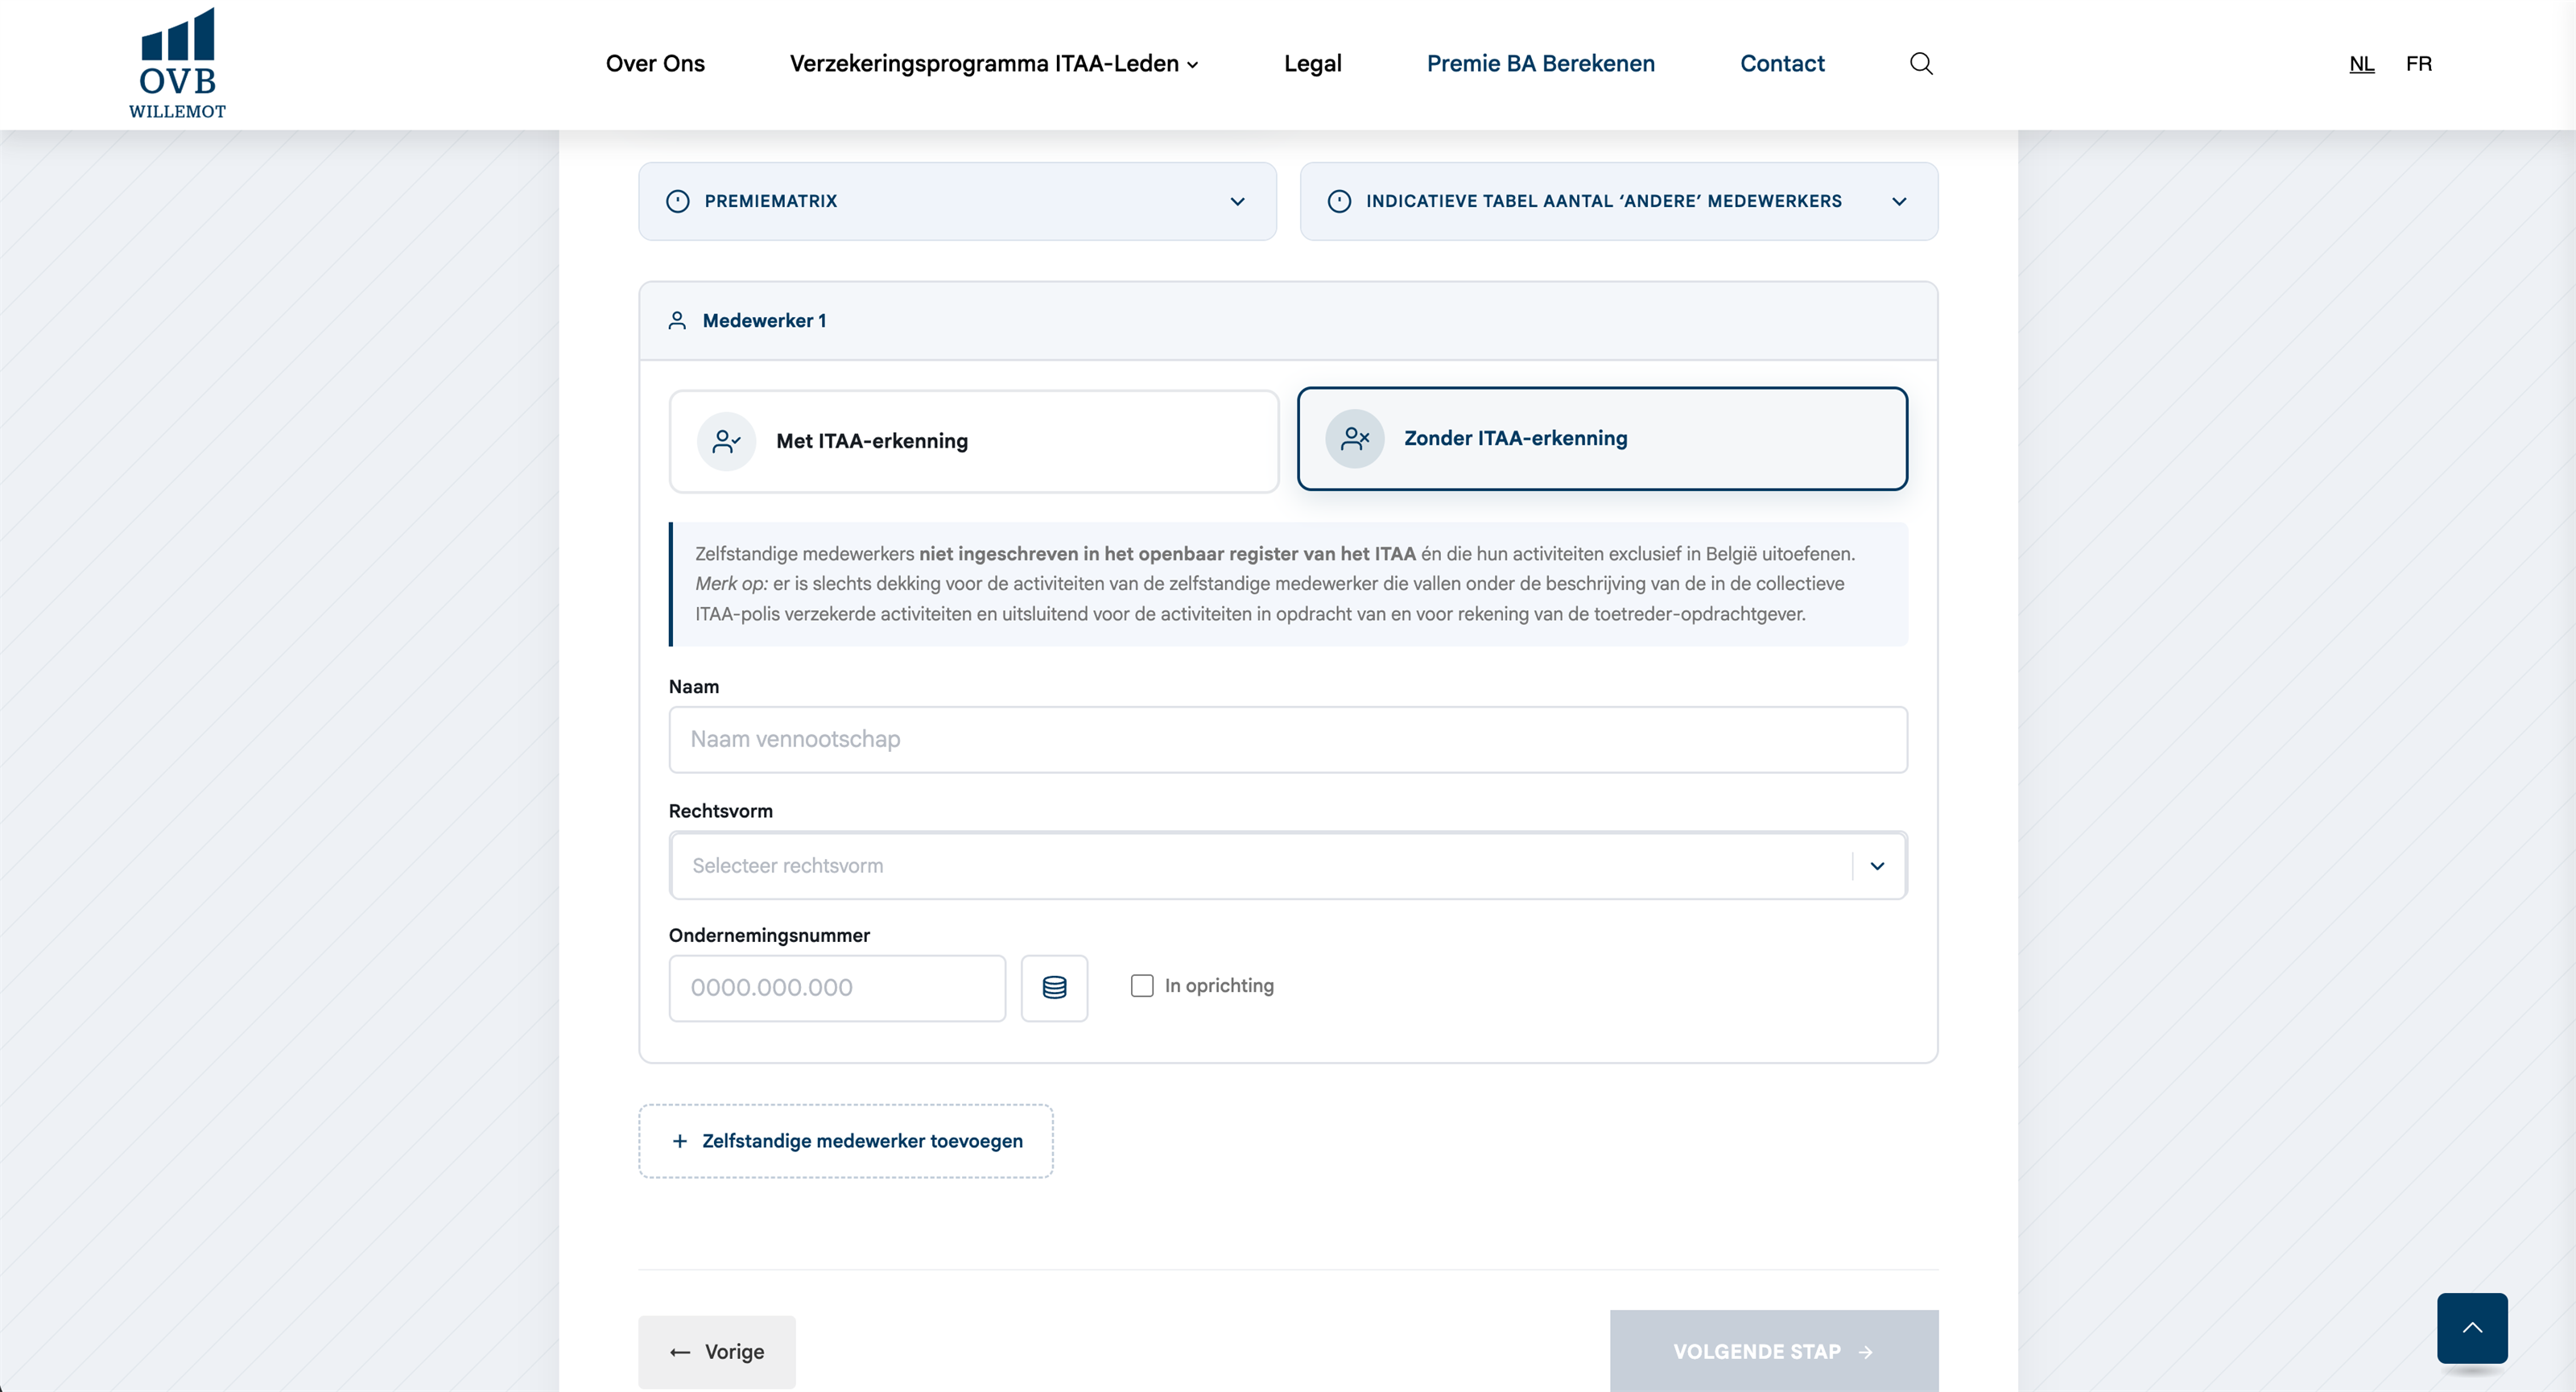Expand the Premiematrix panel chevron
Viewport: 2576px width, 1392px height.
click(1237, 201)
